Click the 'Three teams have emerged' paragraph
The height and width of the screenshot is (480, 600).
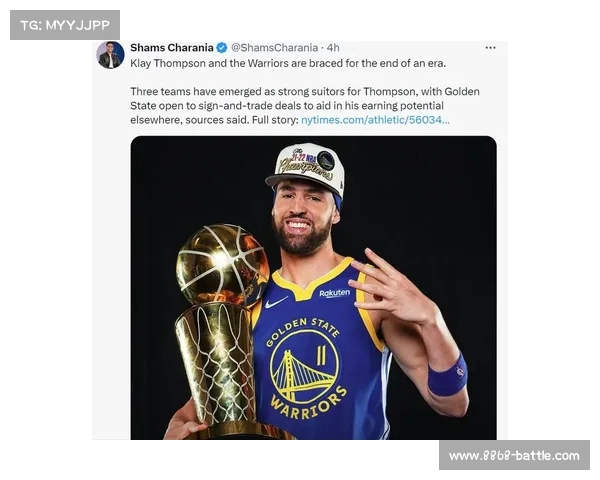coord(304,105)
